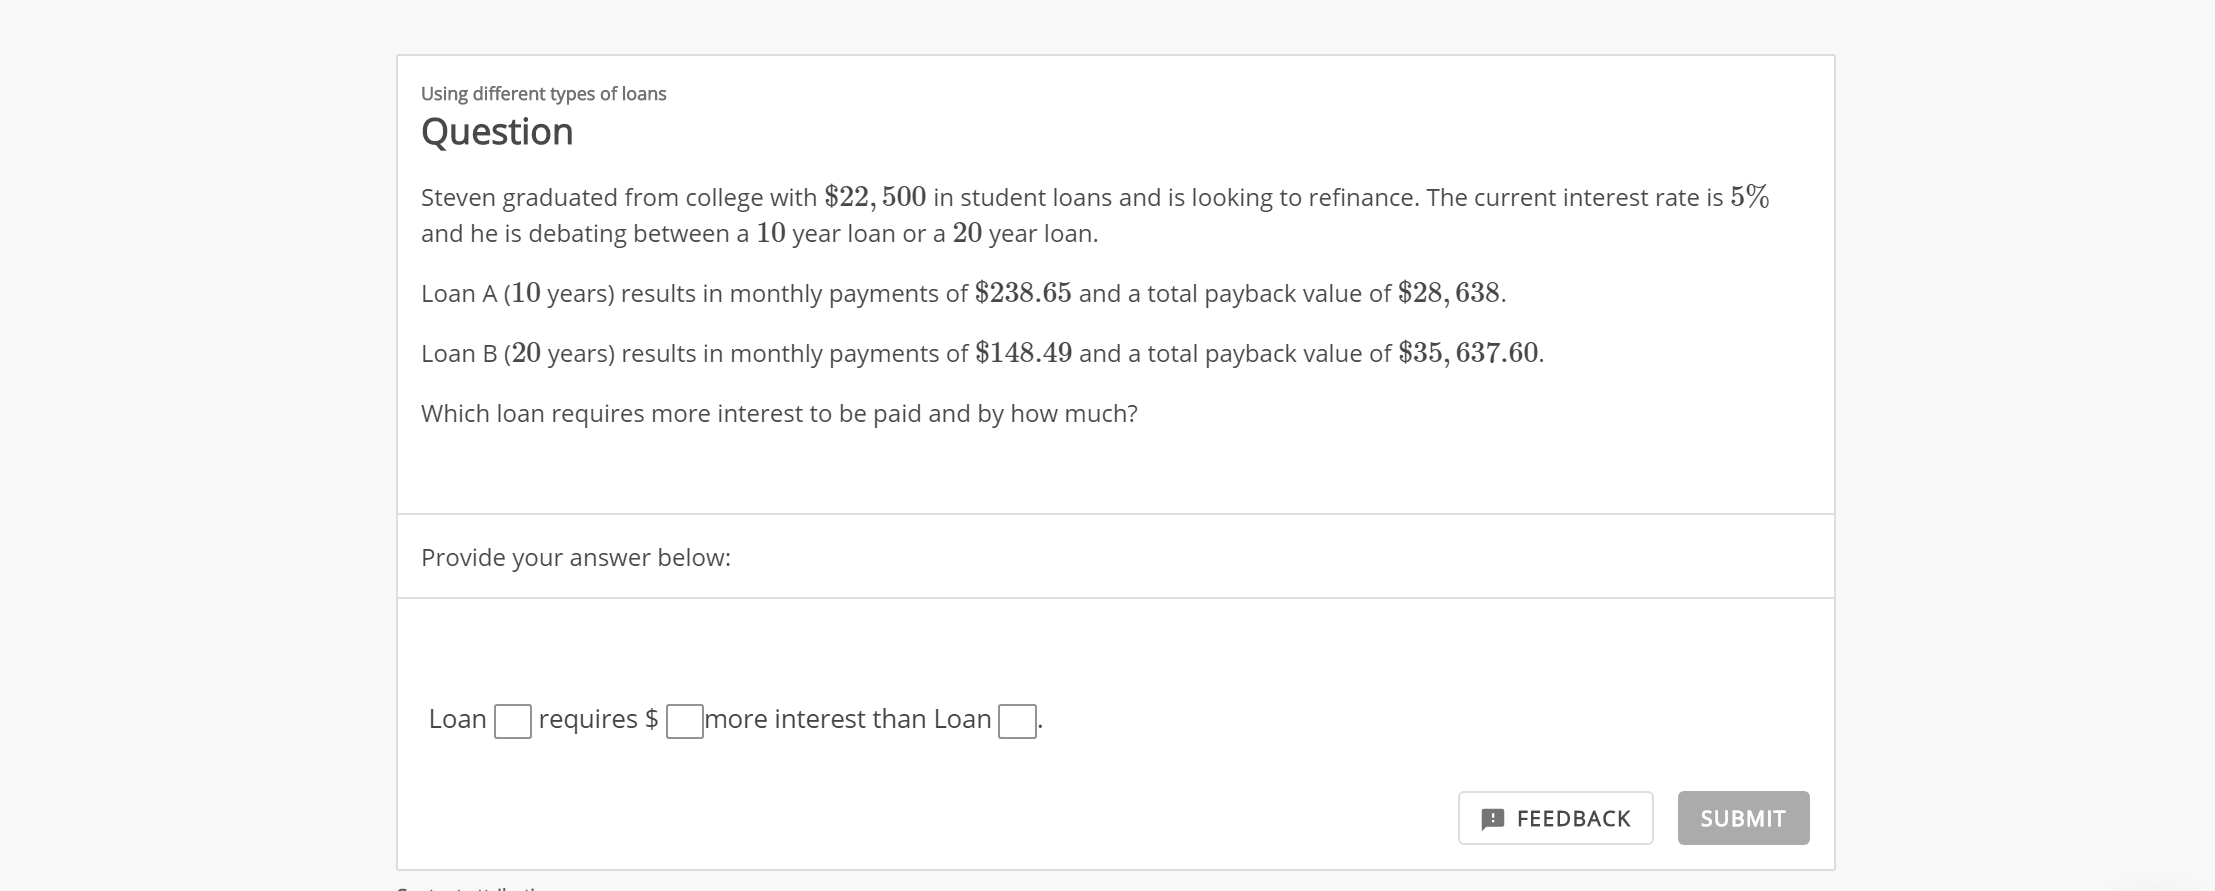
Task: Click the 'Question' heading
Action: click(497, 130)
